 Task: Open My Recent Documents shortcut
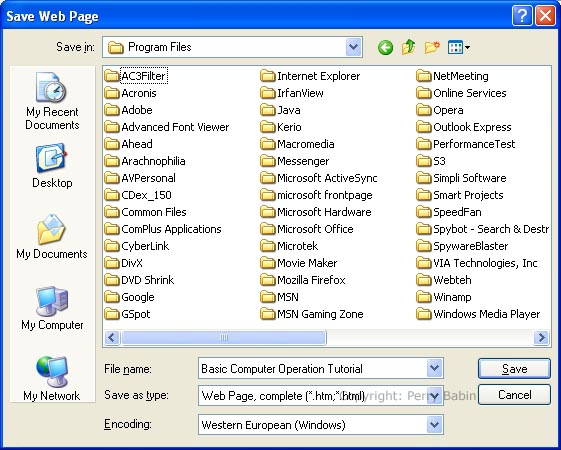pos(52,101)
